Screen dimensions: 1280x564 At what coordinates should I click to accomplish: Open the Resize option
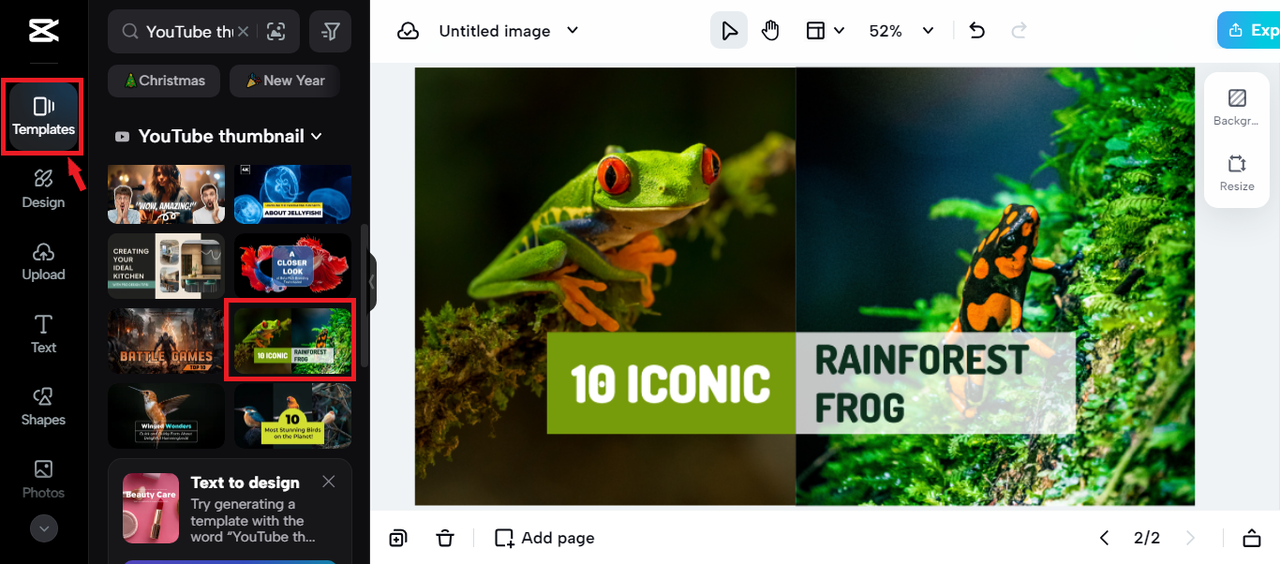(1237, 172)
